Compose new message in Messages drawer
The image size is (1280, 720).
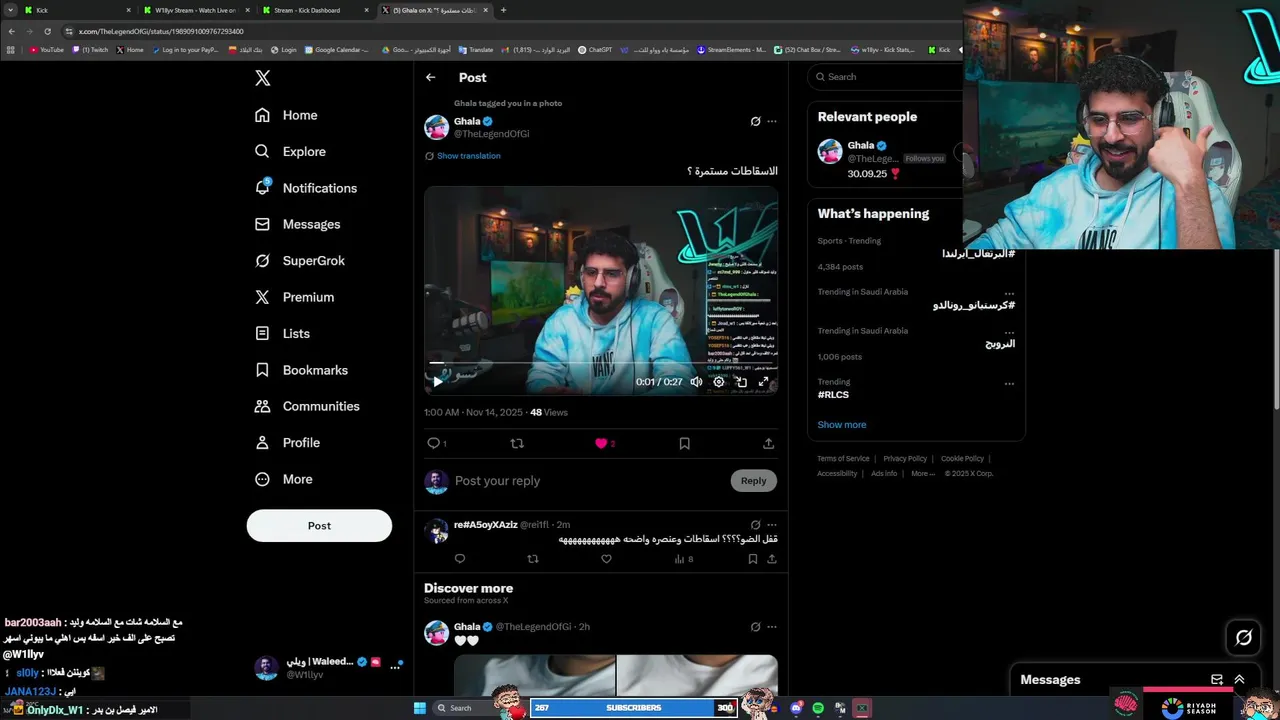1217,680
